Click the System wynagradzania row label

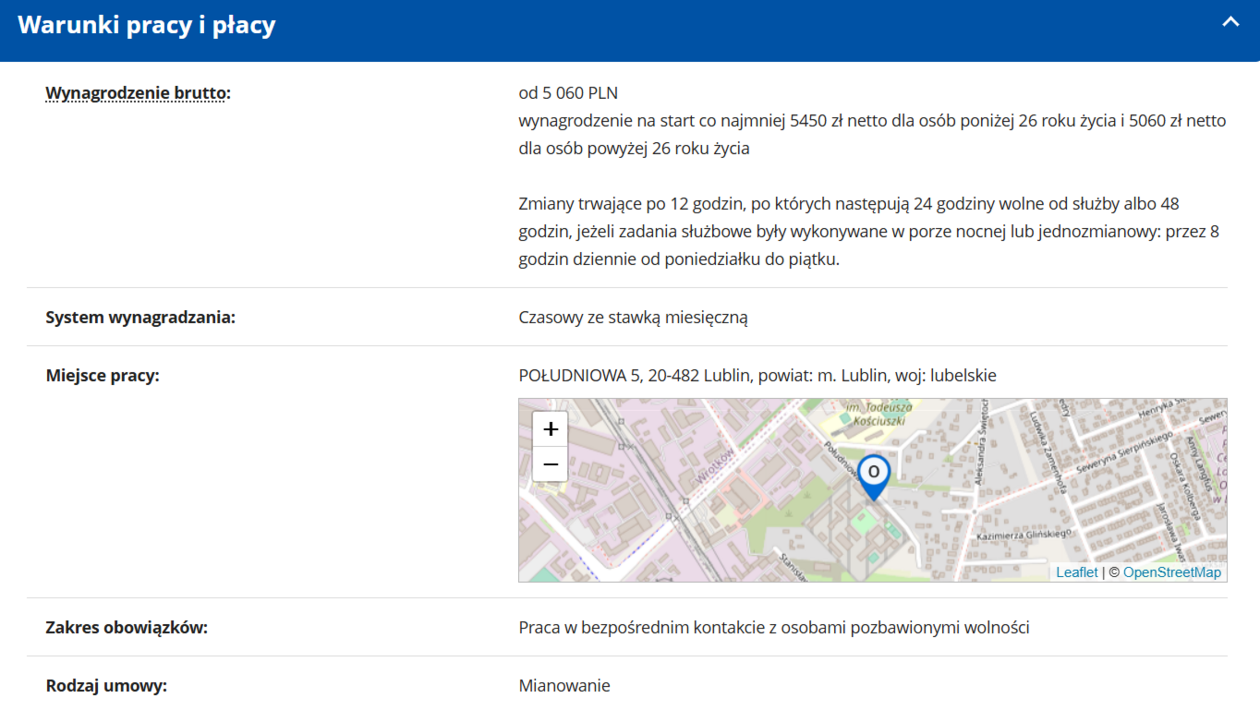coord(140,318)
